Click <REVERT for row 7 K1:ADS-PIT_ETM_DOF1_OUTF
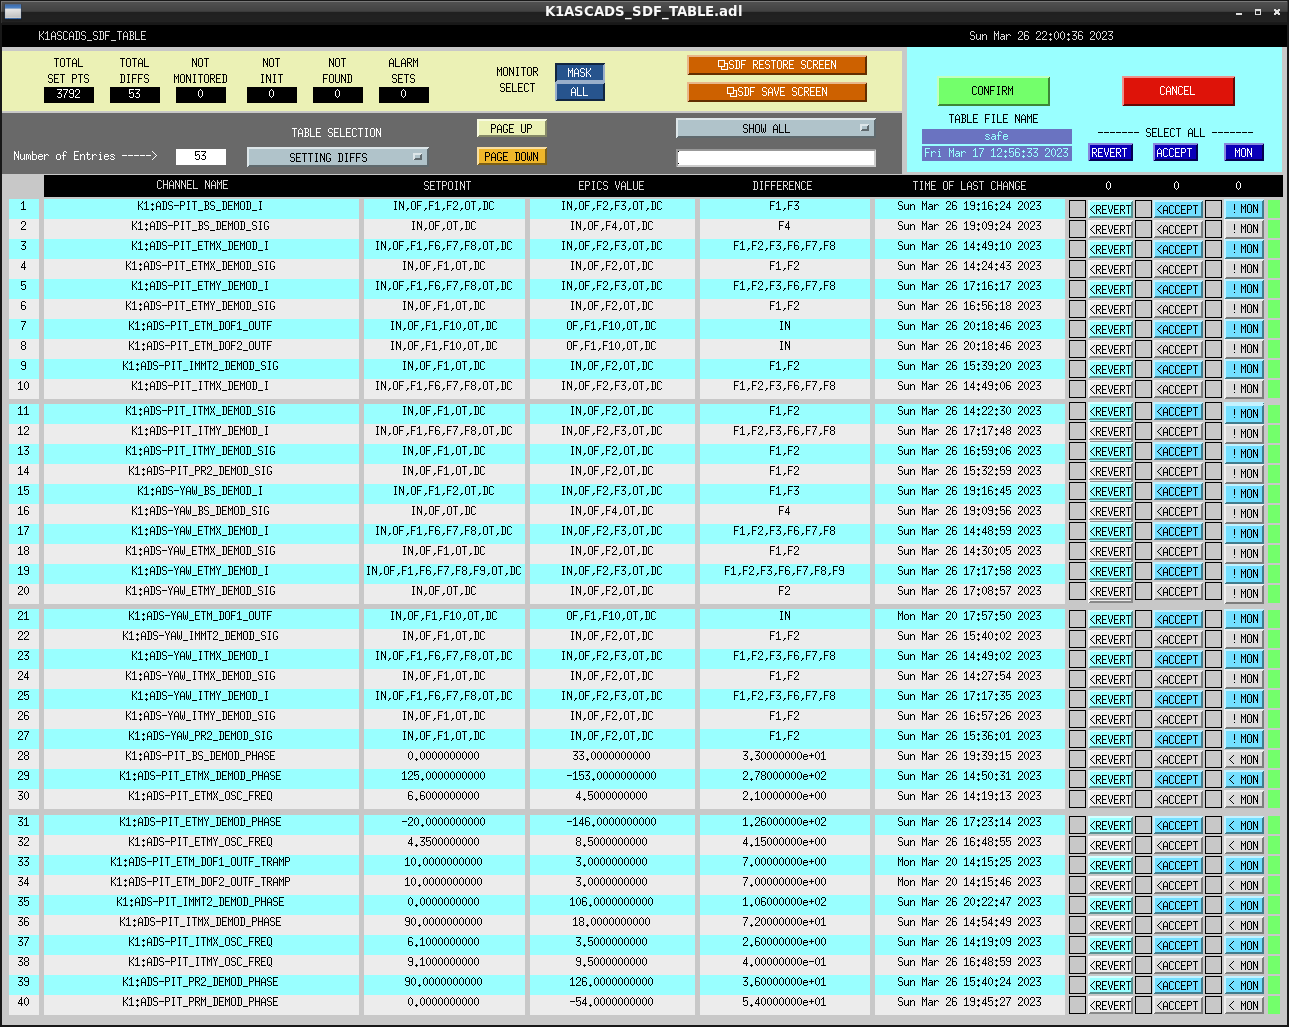 1110,329
